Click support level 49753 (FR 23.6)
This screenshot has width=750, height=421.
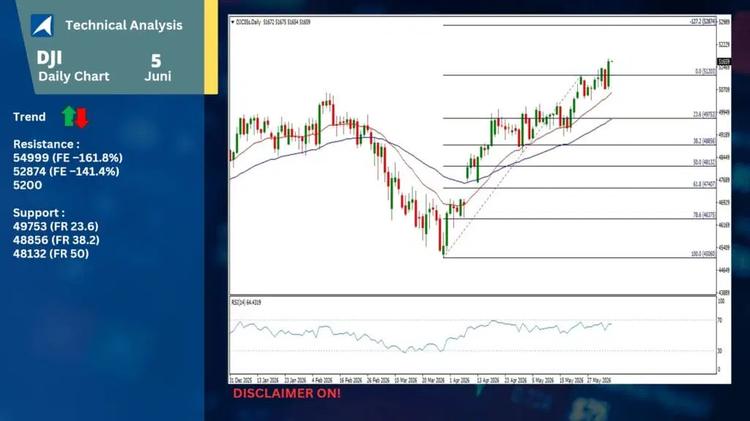tap(56, 226)
